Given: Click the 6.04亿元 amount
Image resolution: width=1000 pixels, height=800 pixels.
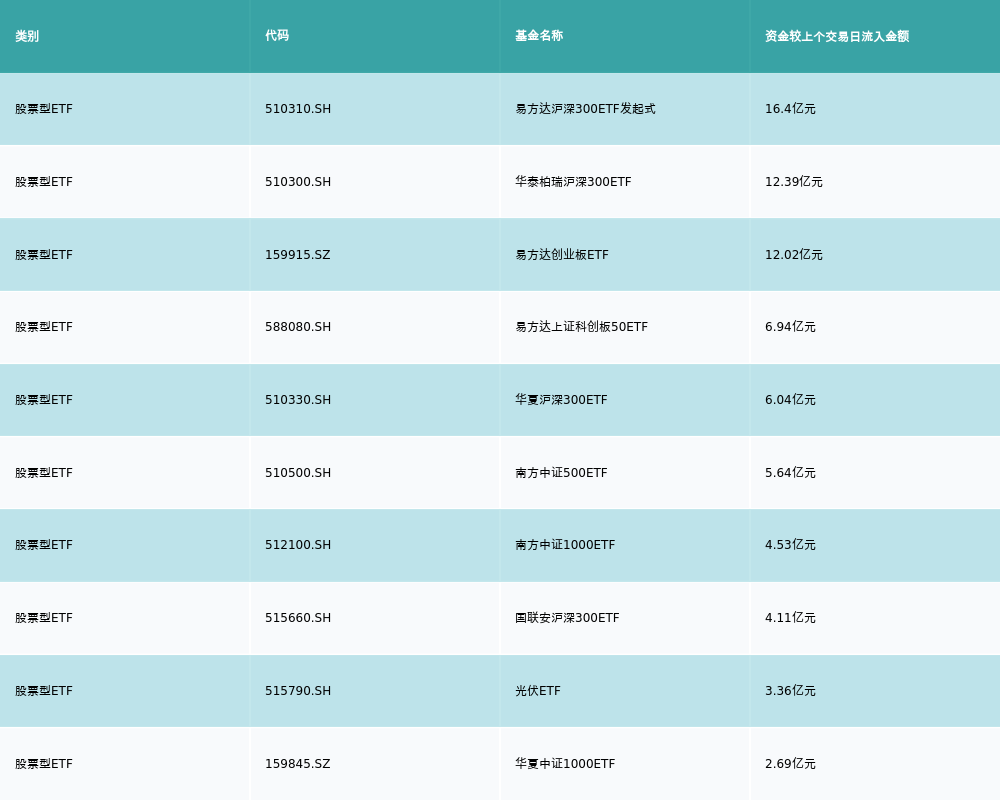Looking at the screenshot, I should 790,400.
